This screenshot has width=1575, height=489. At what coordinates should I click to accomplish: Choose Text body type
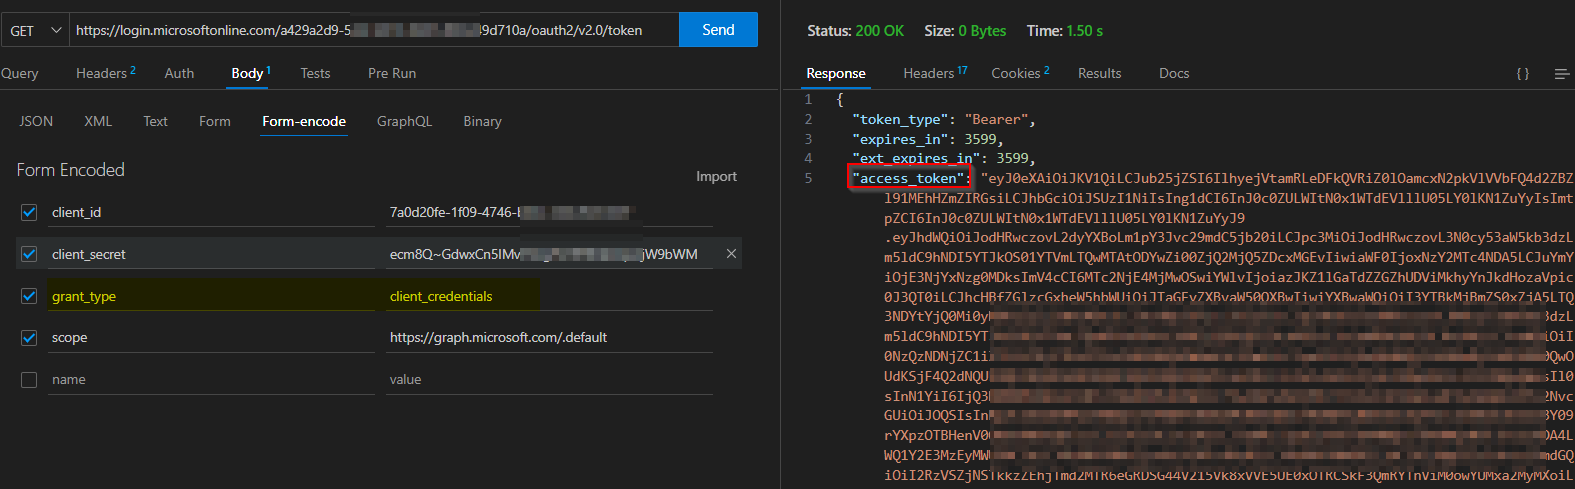point(155,121)
